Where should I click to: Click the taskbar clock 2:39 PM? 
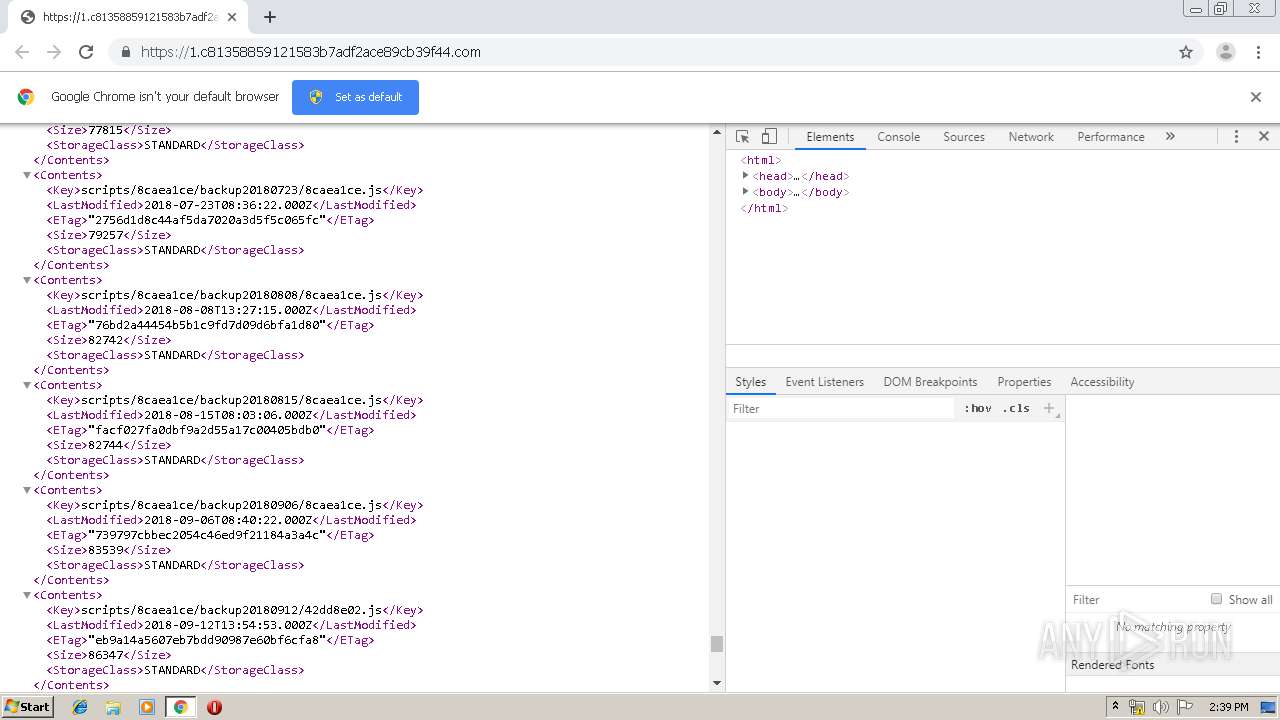click(x=1228, y=707)
